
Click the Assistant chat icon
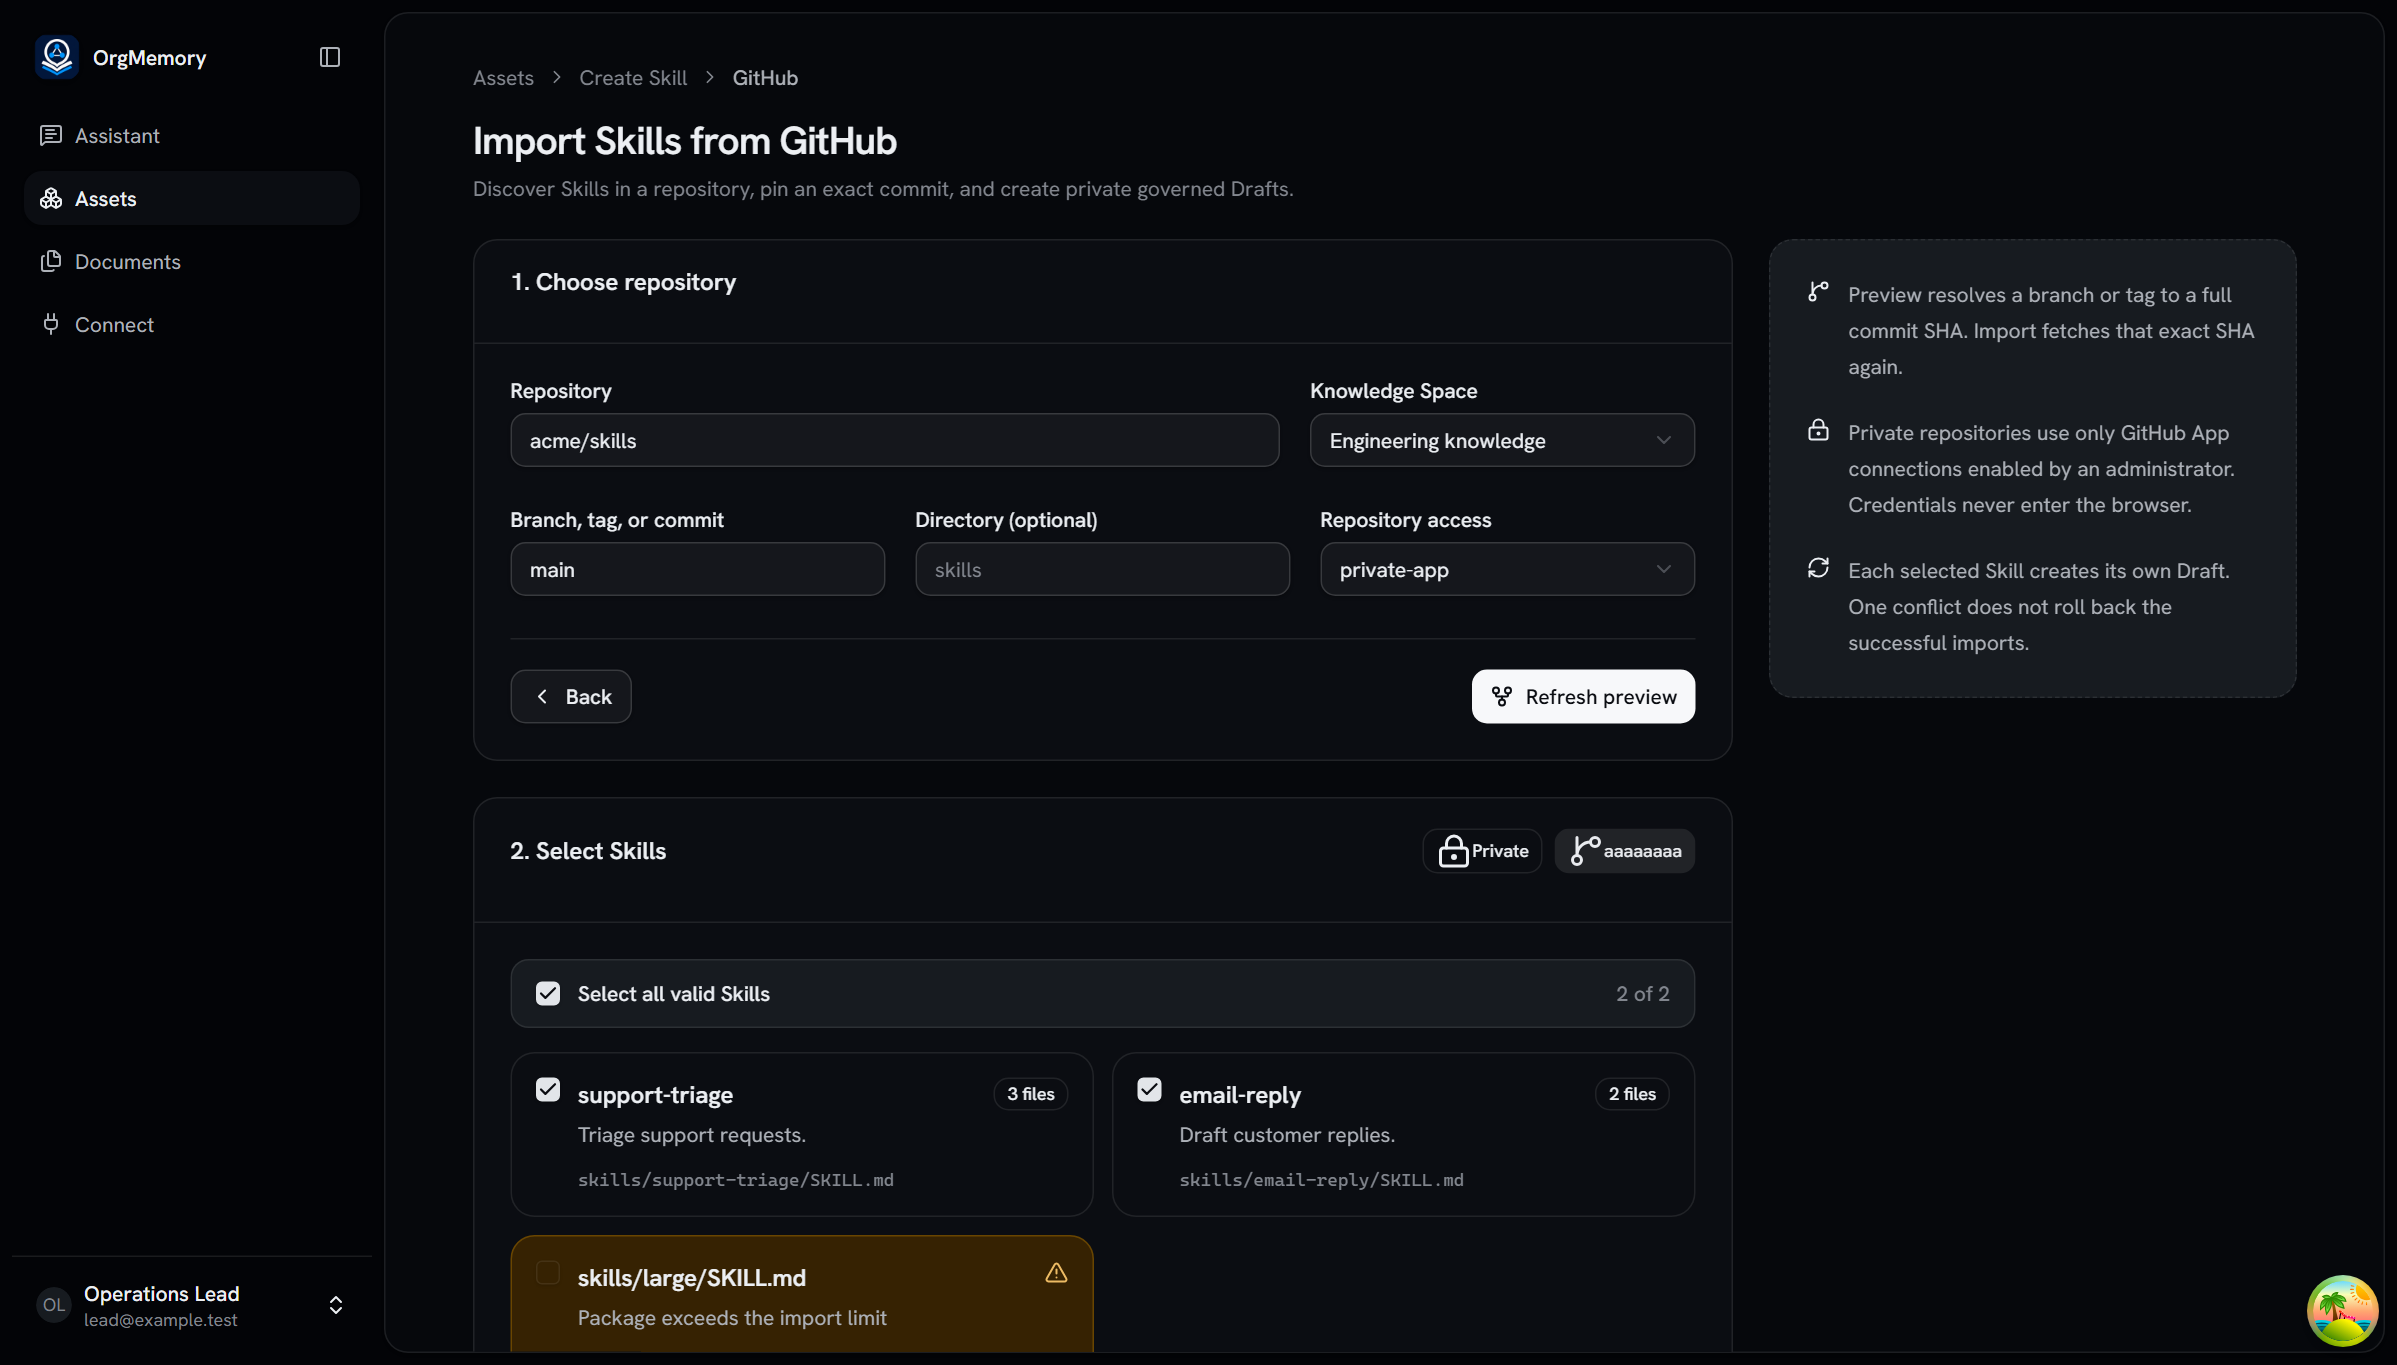[51, 135]
